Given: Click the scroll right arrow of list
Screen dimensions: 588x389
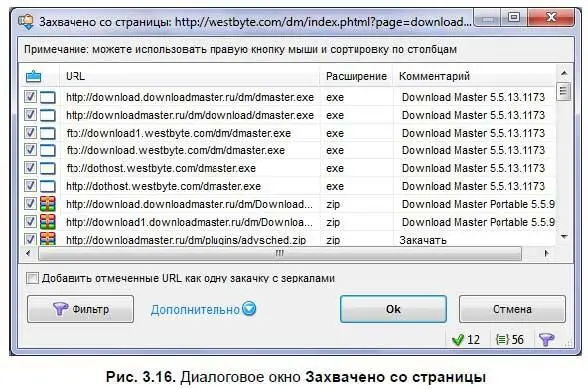Looking at the screenshot, I should (x=546, y=253).
